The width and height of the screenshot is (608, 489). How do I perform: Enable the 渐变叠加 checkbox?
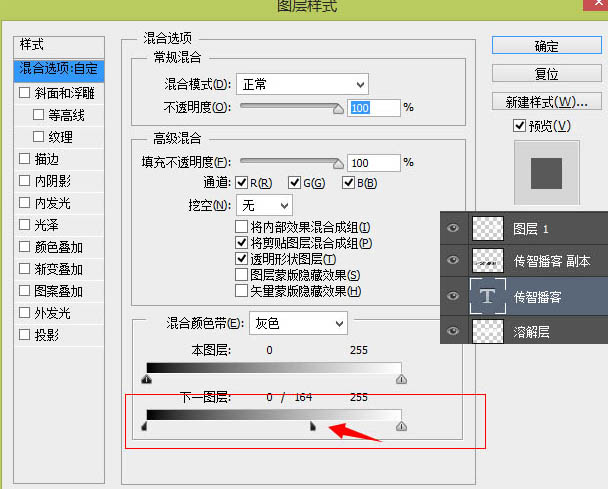point(24,268)
